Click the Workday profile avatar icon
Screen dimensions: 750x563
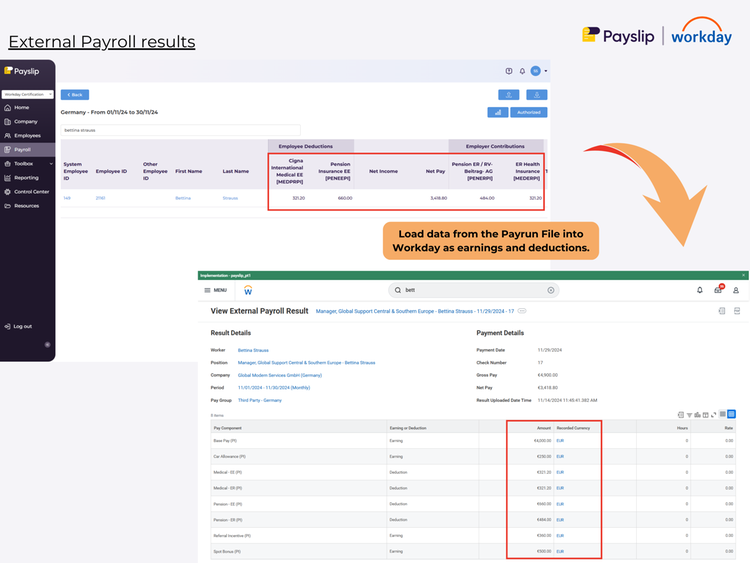(736, 290)
